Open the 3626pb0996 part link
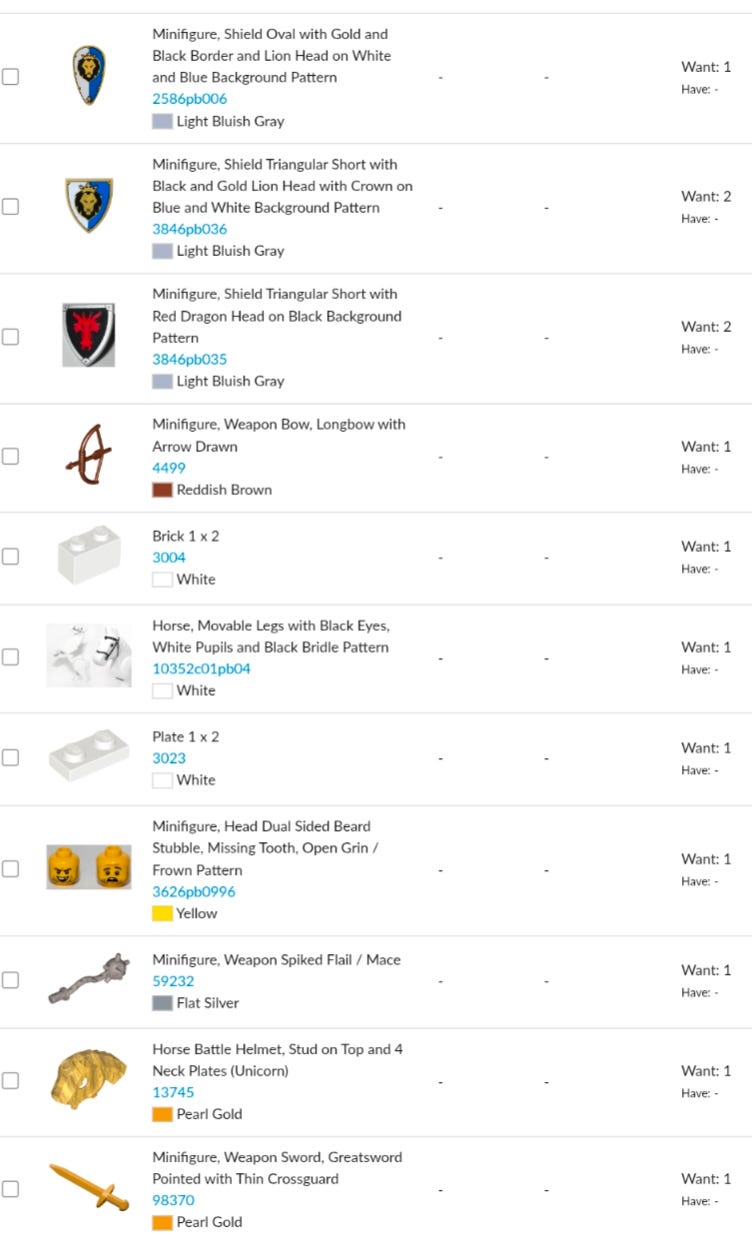The height and width of the screenshot is (1239, 752). (x=194, y=892)
